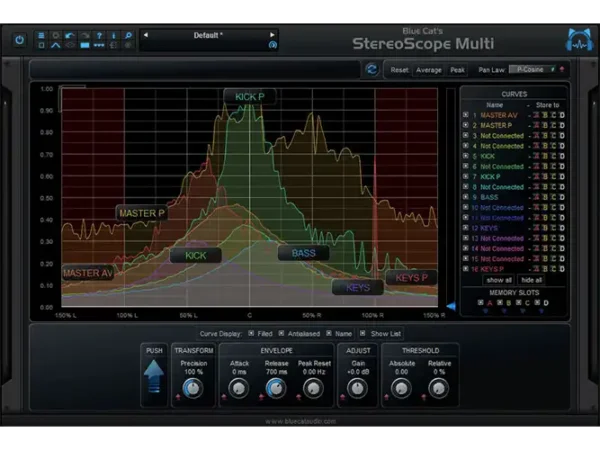This screenshot has width=600, height=450.
Task: Click the KICK P label on graph
Action: click(x=249, y=97)
